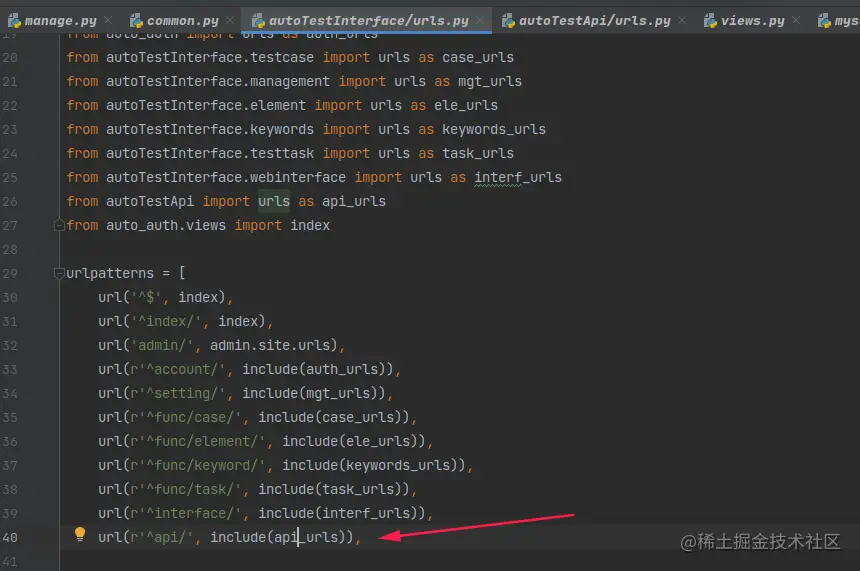Click the r'^setting/' pattern string
Viewport: 860px width, 571px height.
[x=178, y=393]
